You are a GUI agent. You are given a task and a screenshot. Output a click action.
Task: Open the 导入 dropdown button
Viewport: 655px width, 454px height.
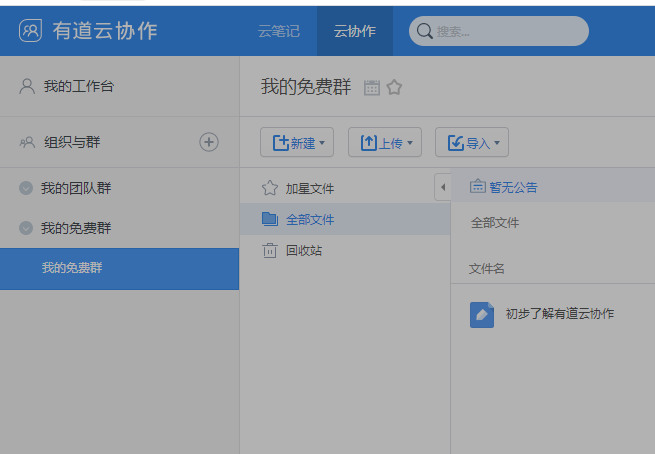pos(472,142)
